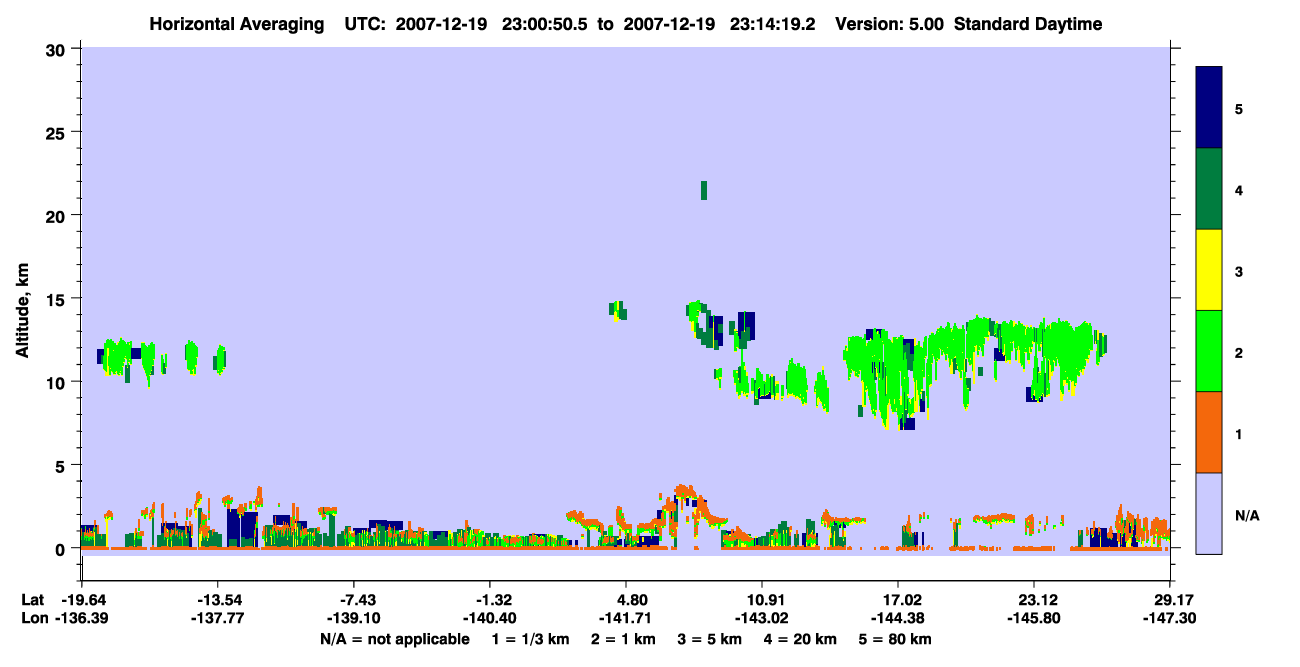Click latitude value -1.32
This screenshot has height=667, width=1300.
[493, 600]
